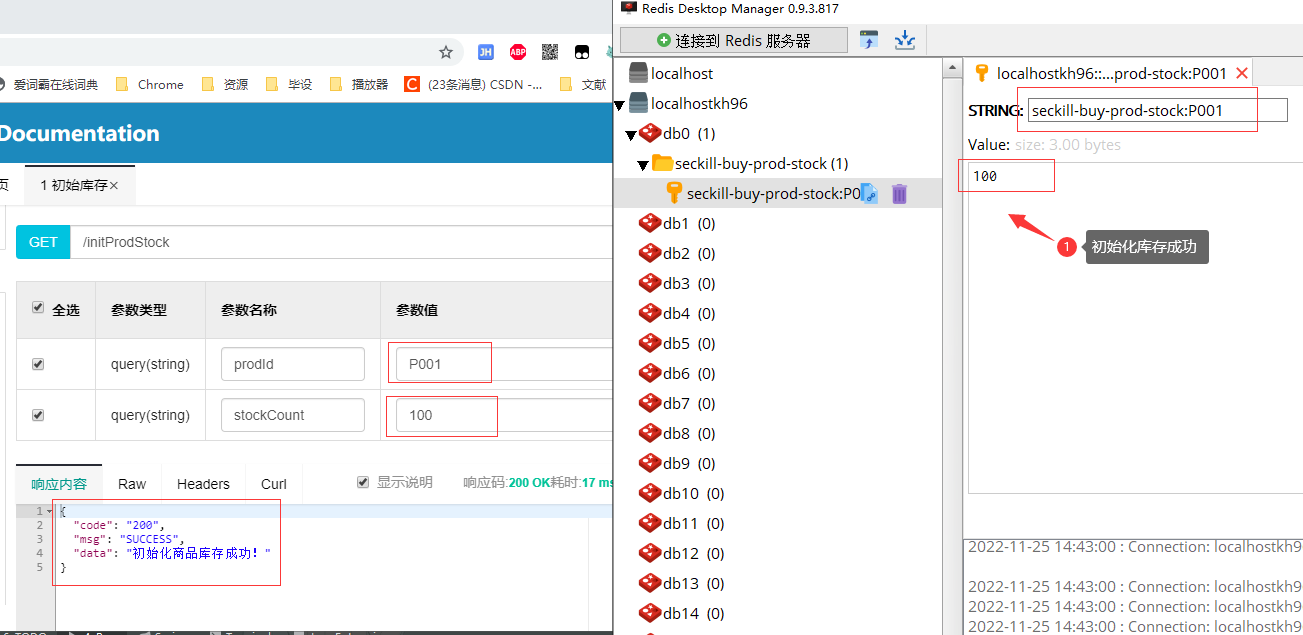Click the localhostkh96 server icon
Screen dimensions: 1303x635
pos(637,103)
